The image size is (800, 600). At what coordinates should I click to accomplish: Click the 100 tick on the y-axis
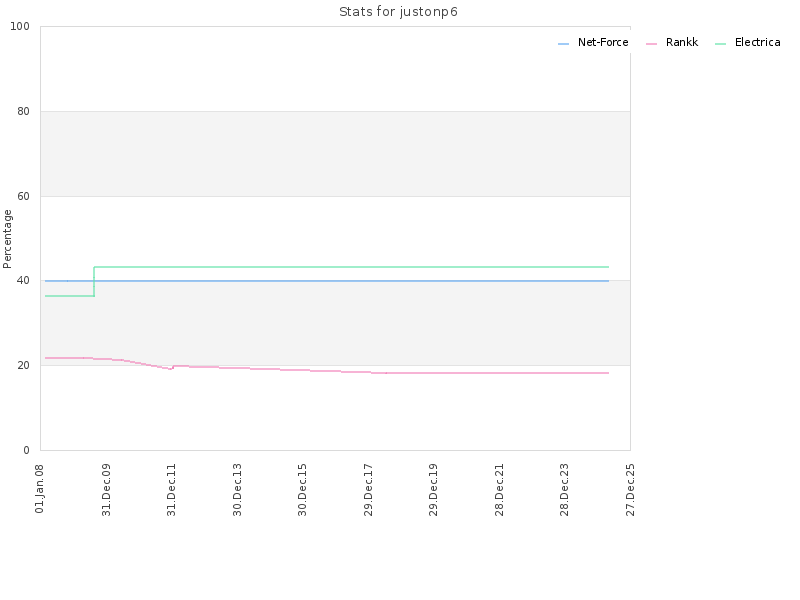pos(20,27)
